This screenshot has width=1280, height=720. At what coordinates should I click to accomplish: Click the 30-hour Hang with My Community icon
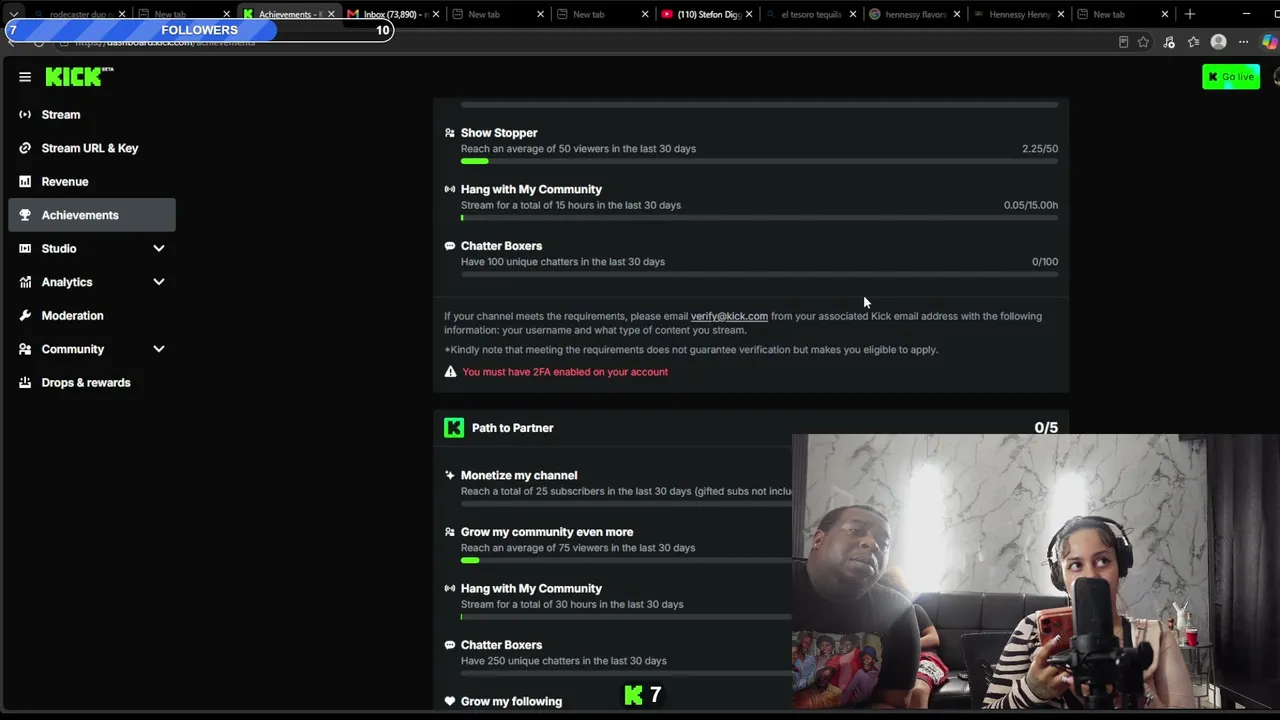450,588
